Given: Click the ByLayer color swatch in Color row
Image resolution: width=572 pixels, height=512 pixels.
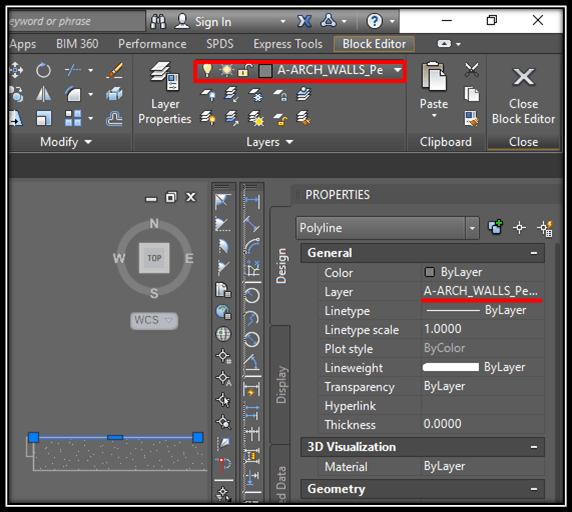Looking at the screenshot, I should pyautogui.click(x=430, y=272).
